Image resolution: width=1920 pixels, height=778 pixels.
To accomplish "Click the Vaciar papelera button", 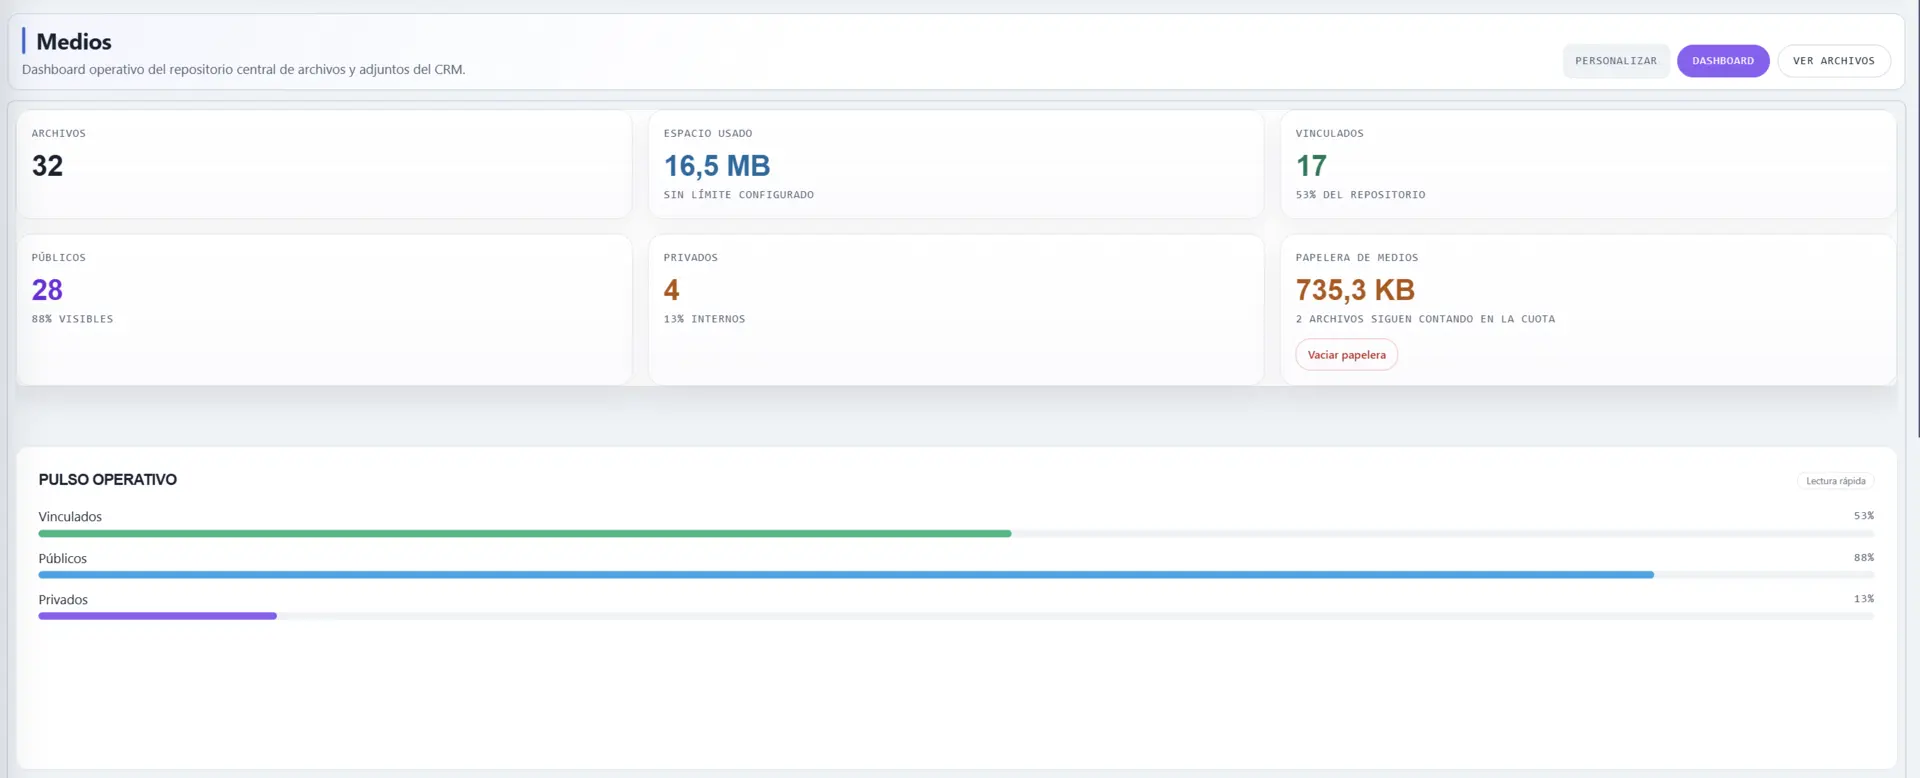I will tap(1346, 355).
